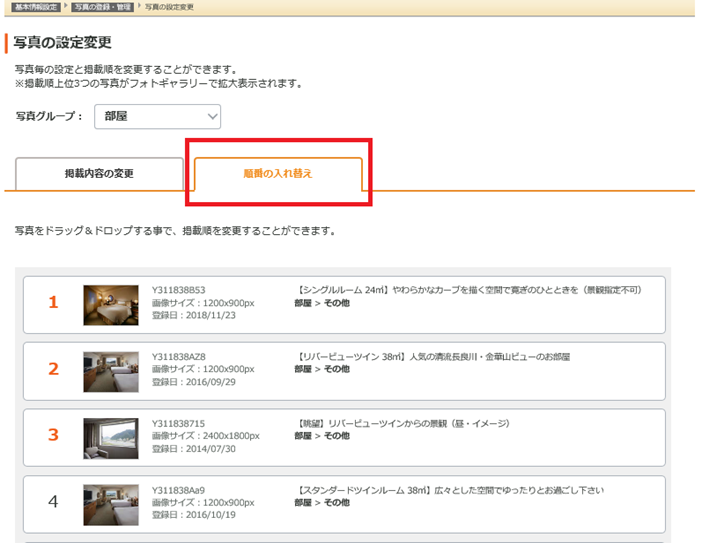Click the thumbnail of photo Y311838B53

click(111, 305)
